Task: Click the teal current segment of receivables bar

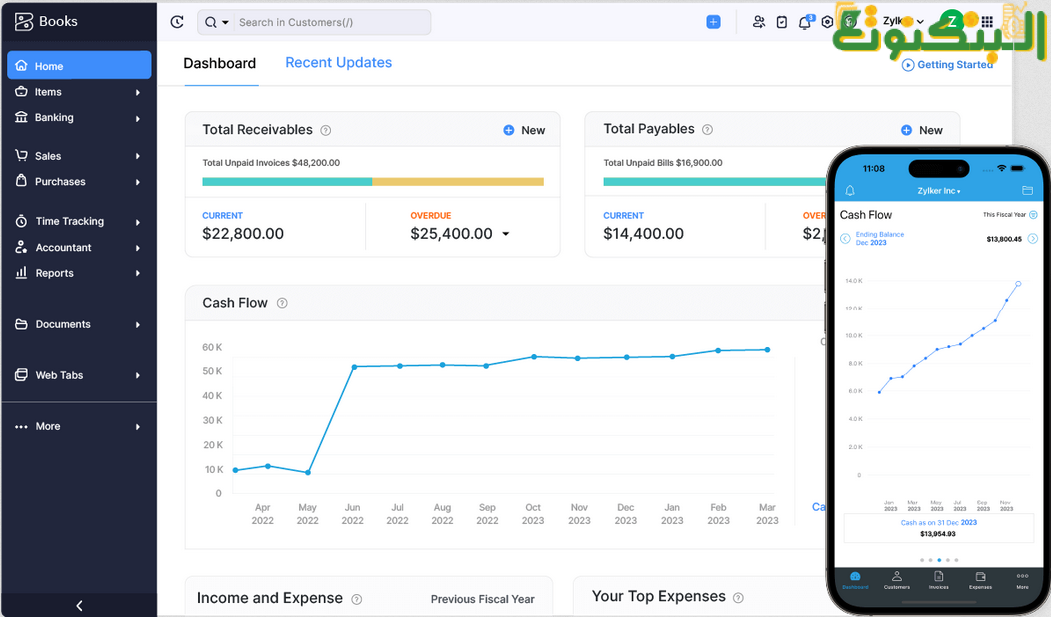Action: [x=287, y=182]
